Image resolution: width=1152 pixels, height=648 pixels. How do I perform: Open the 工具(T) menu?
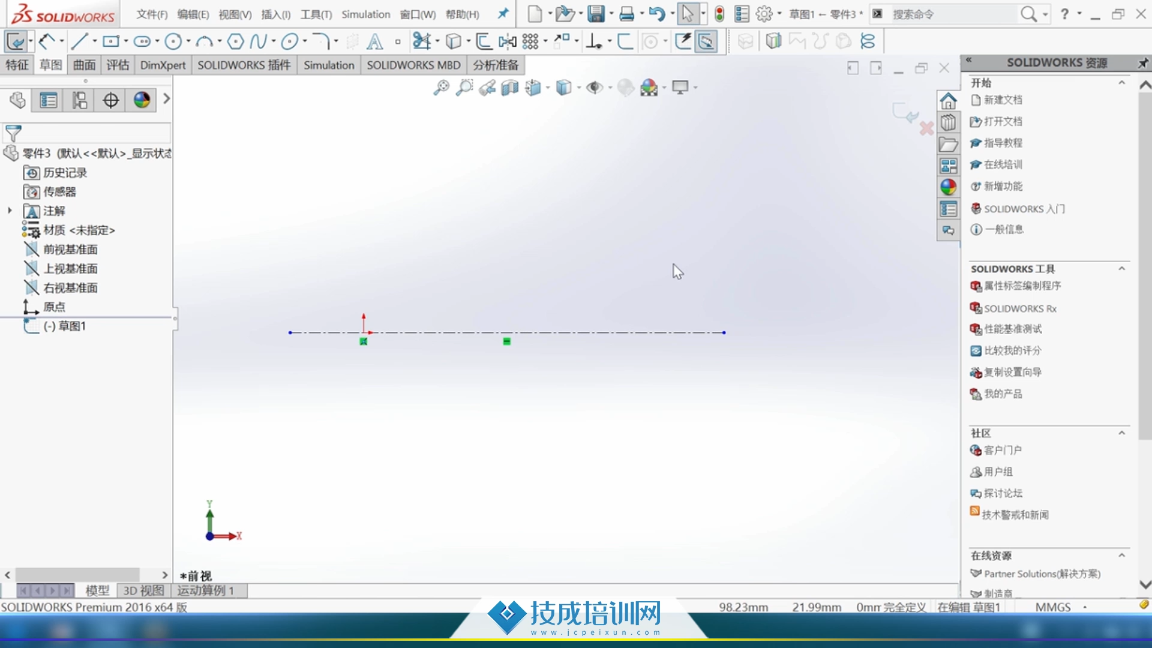coord(316,15)
